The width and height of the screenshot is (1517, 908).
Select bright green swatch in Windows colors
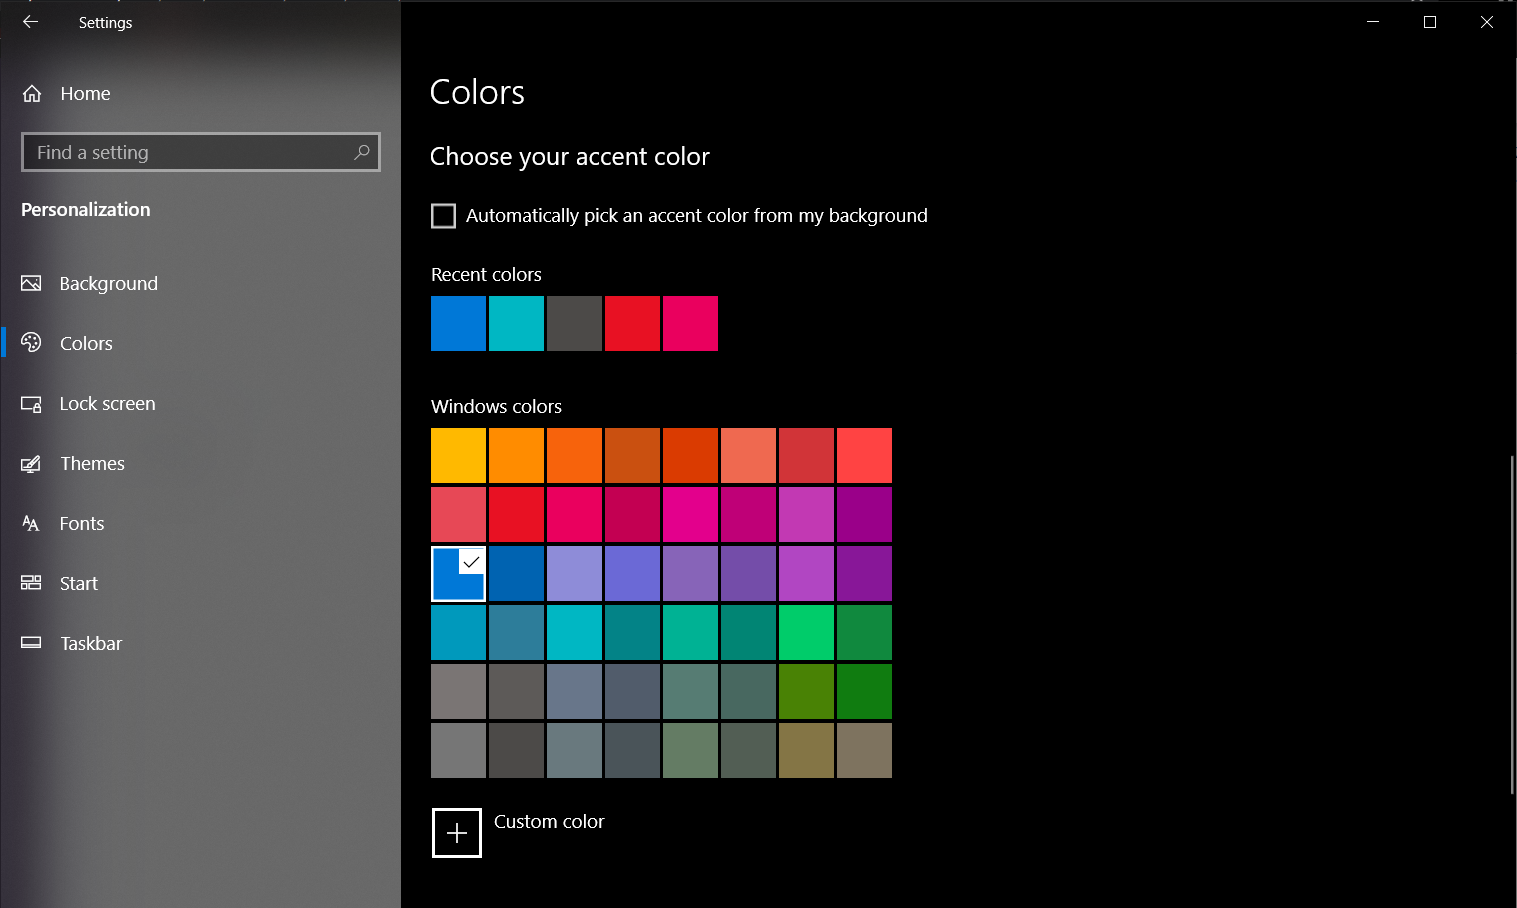pyautogui.click(x=806, y=632)
